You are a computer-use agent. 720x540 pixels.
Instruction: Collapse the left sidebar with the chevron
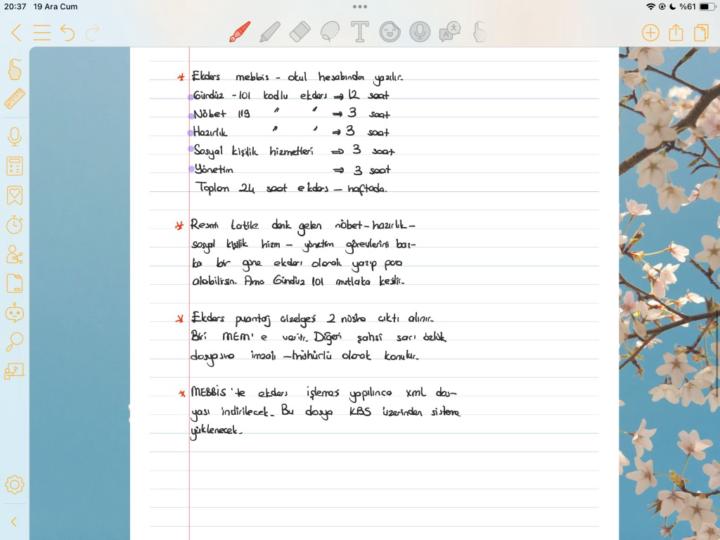pos(14,521)
